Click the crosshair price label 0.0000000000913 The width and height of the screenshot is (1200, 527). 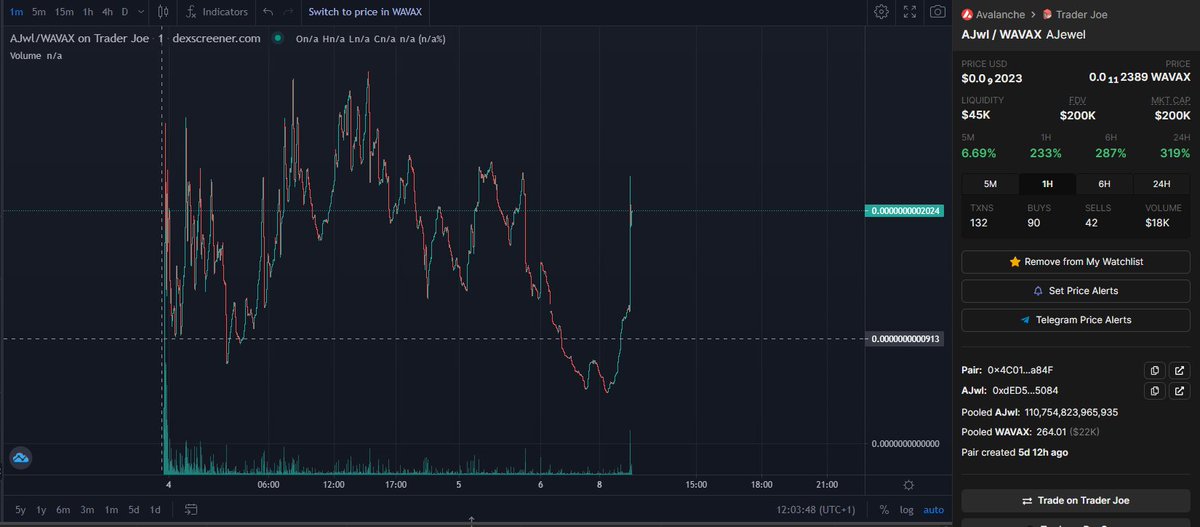click(905, 339)
